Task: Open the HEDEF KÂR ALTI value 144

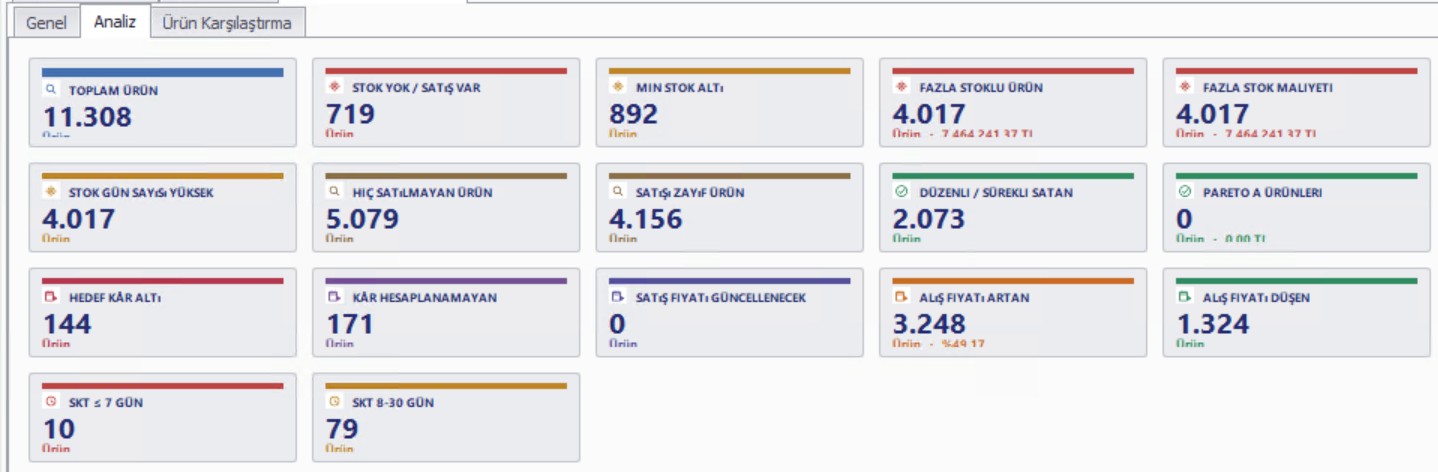Action: click(68, 324)
